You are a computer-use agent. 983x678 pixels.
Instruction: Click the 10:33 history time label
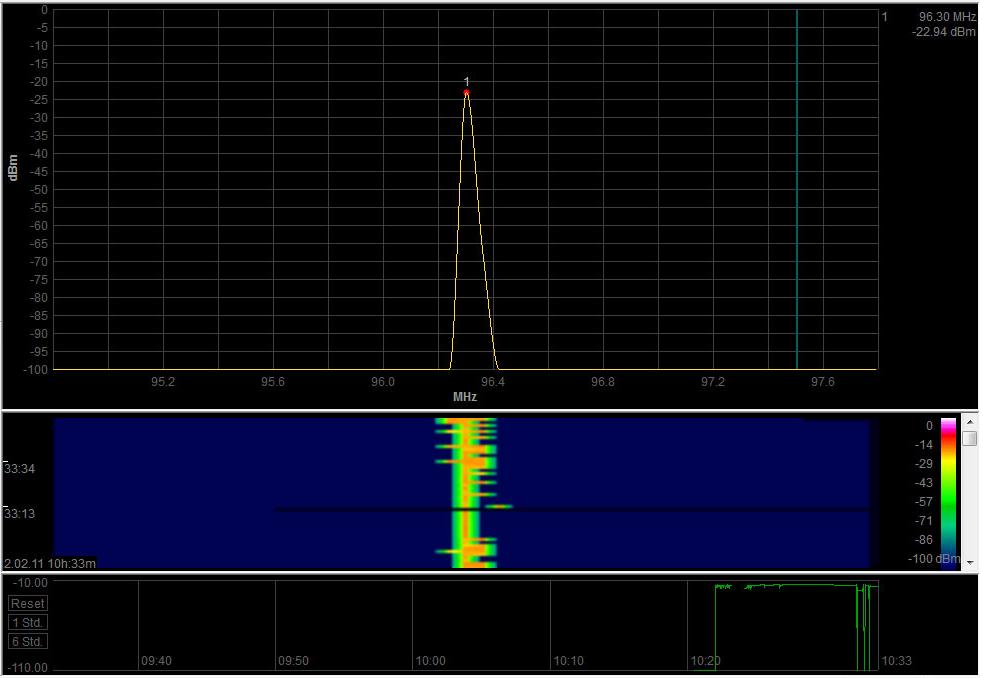coord(896,660)
